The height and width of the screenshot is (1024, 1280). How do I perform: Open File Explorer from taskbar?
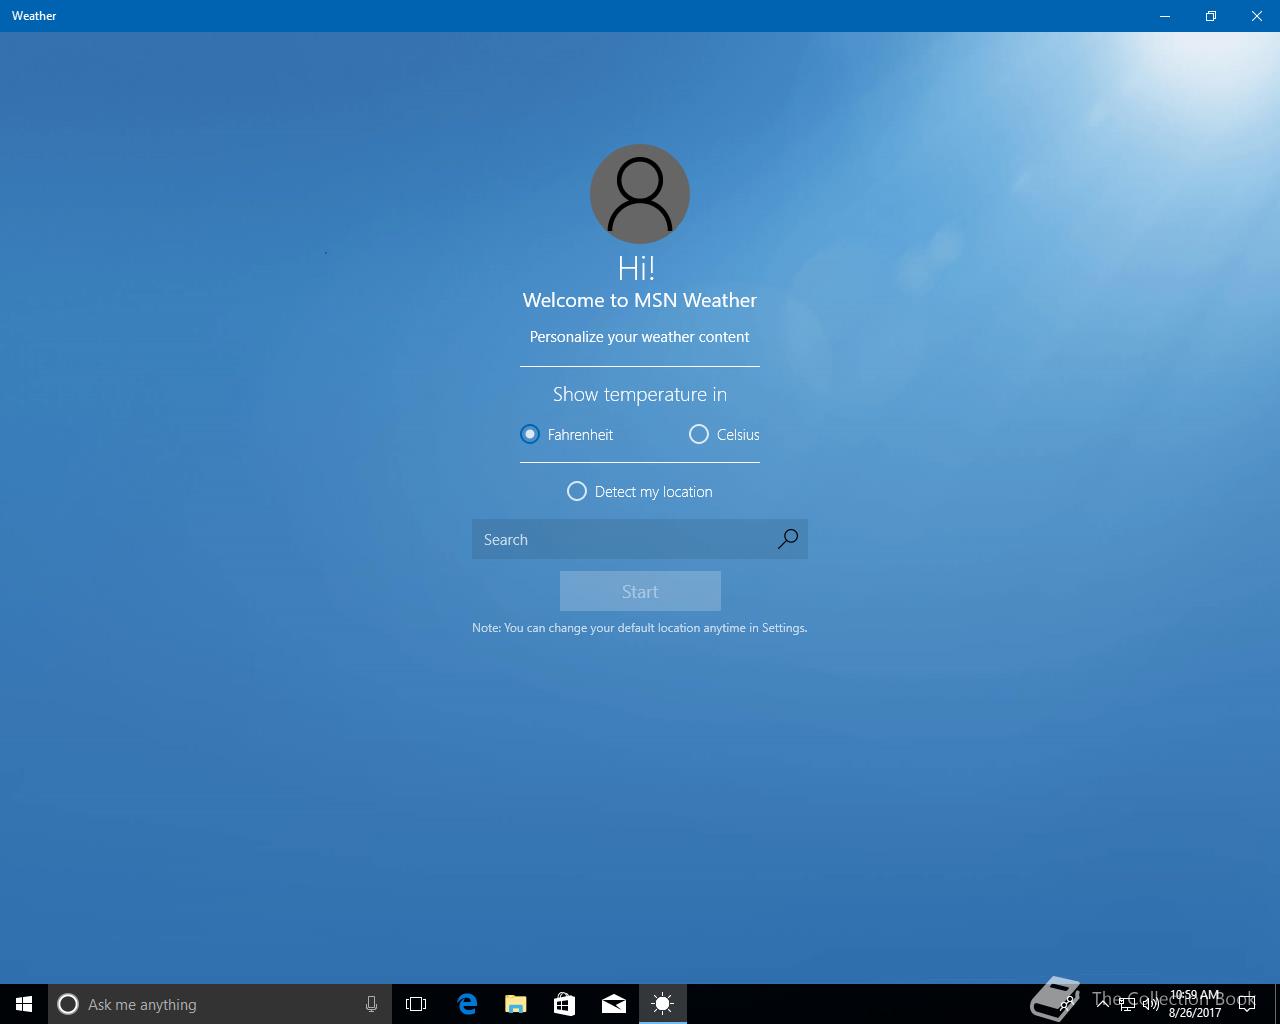515,1004
